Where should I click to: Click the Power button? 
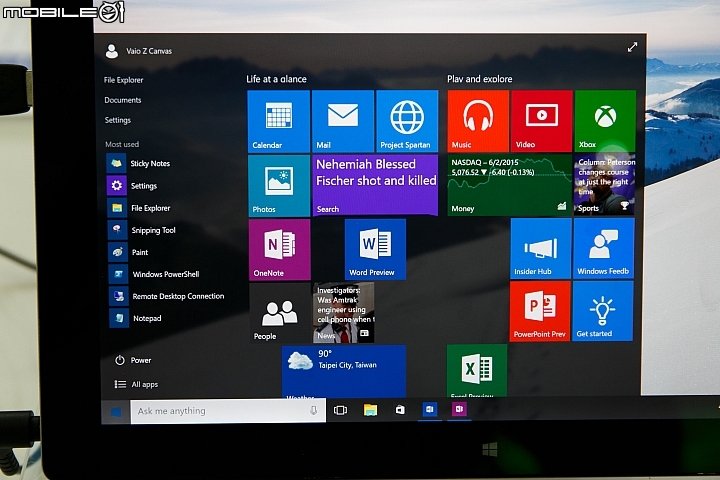[x=133, y=360]
